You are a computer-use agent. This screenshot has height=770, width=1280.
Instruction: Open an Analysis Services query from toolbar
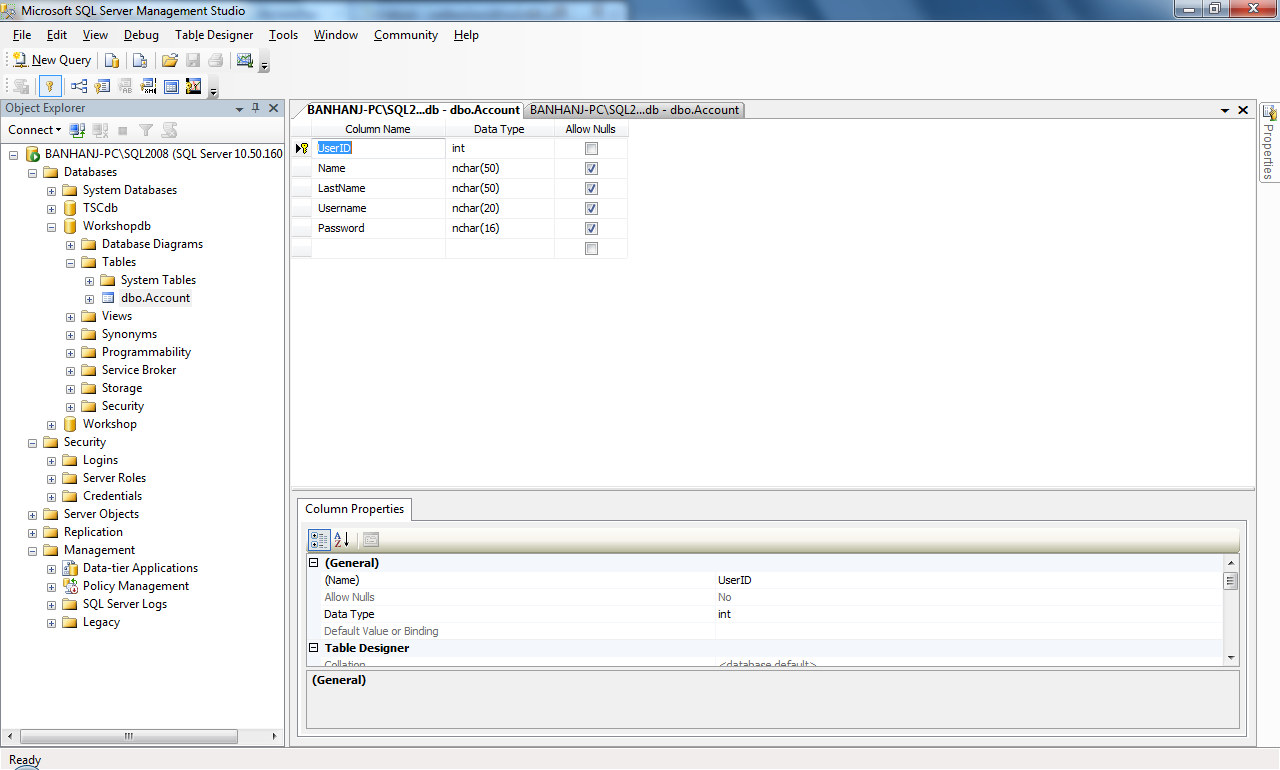140,60
